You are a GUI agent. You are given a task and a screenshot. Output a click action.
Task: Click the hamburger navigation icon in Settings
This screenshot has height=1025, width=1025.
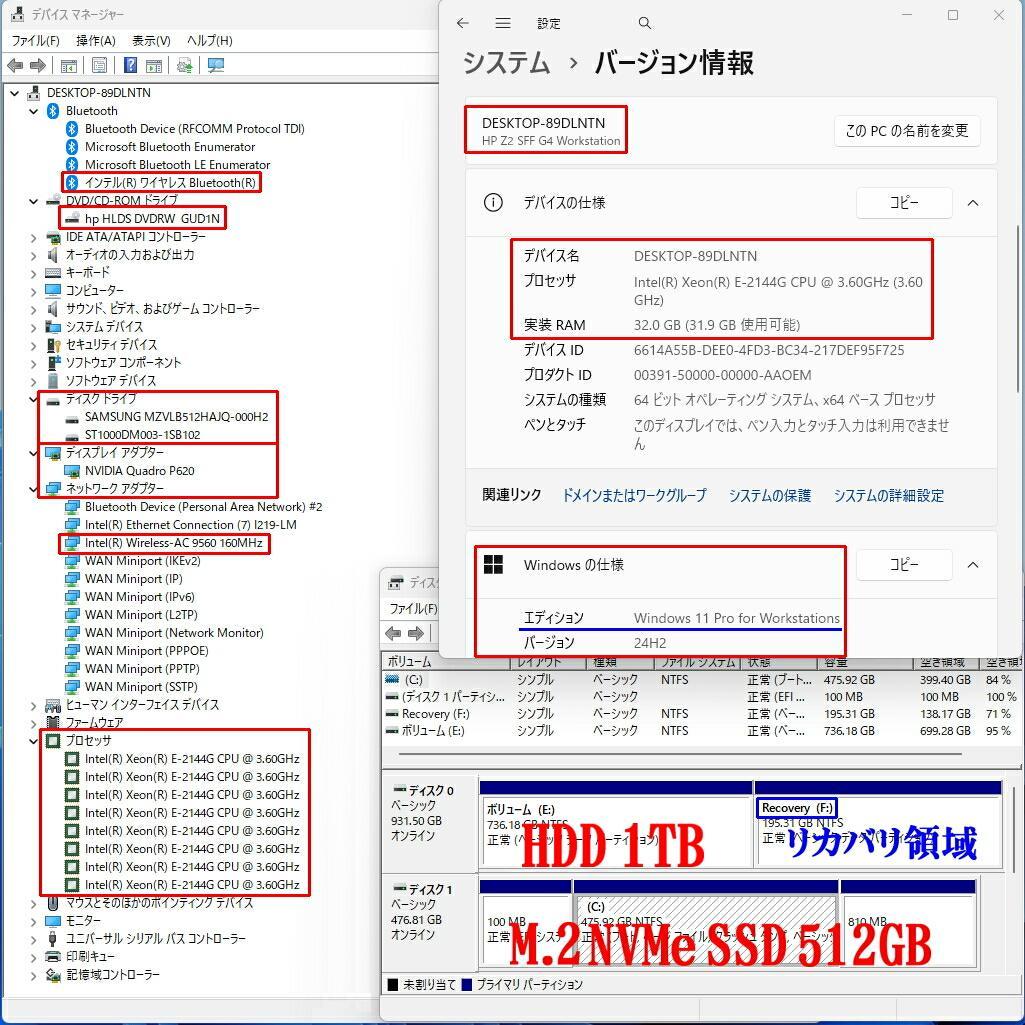502,22
